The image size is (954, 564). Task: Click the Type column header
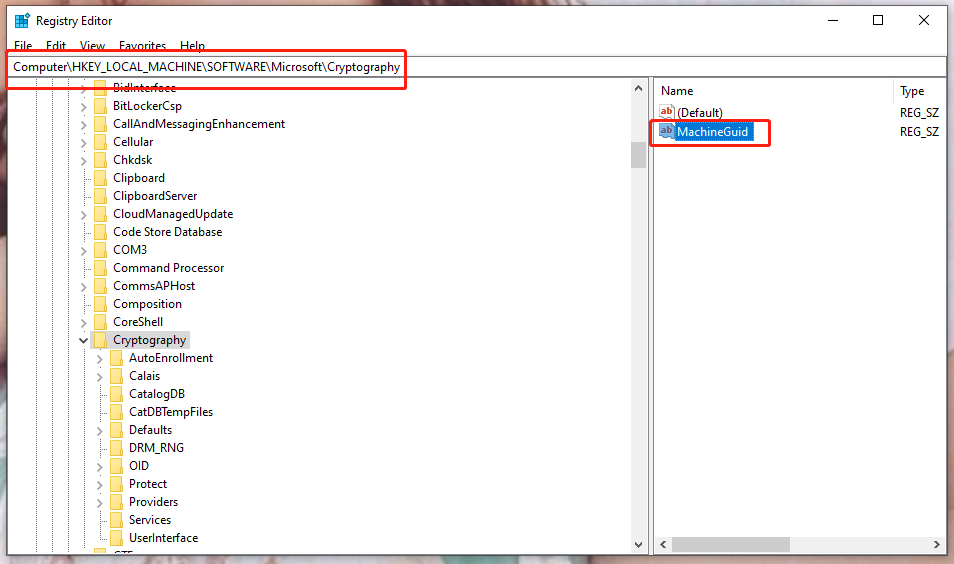coord(912,91)
